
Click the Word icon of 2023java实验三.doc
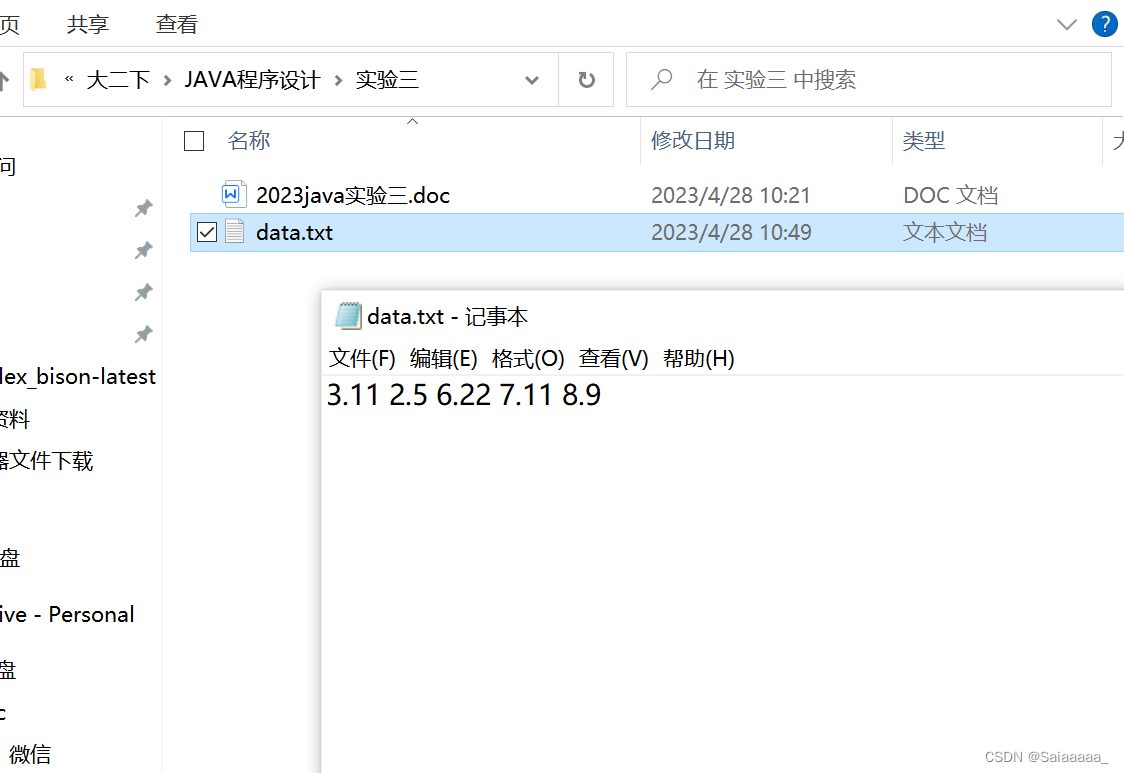pos(234,194)
